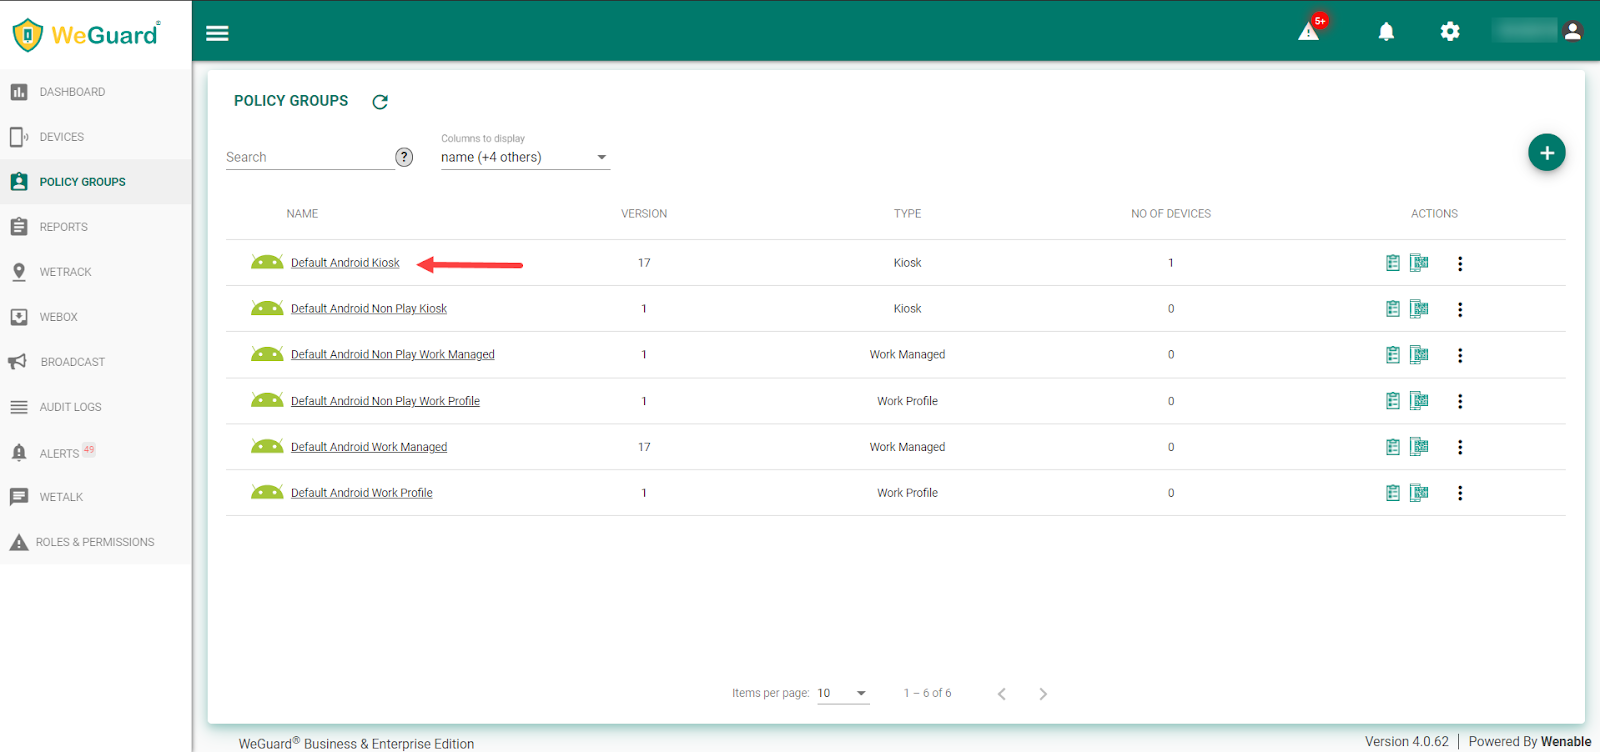Open Default Android Non Play Kiosk link
The width and height of the screenshot is (1600, 752).
click(369, 309)
